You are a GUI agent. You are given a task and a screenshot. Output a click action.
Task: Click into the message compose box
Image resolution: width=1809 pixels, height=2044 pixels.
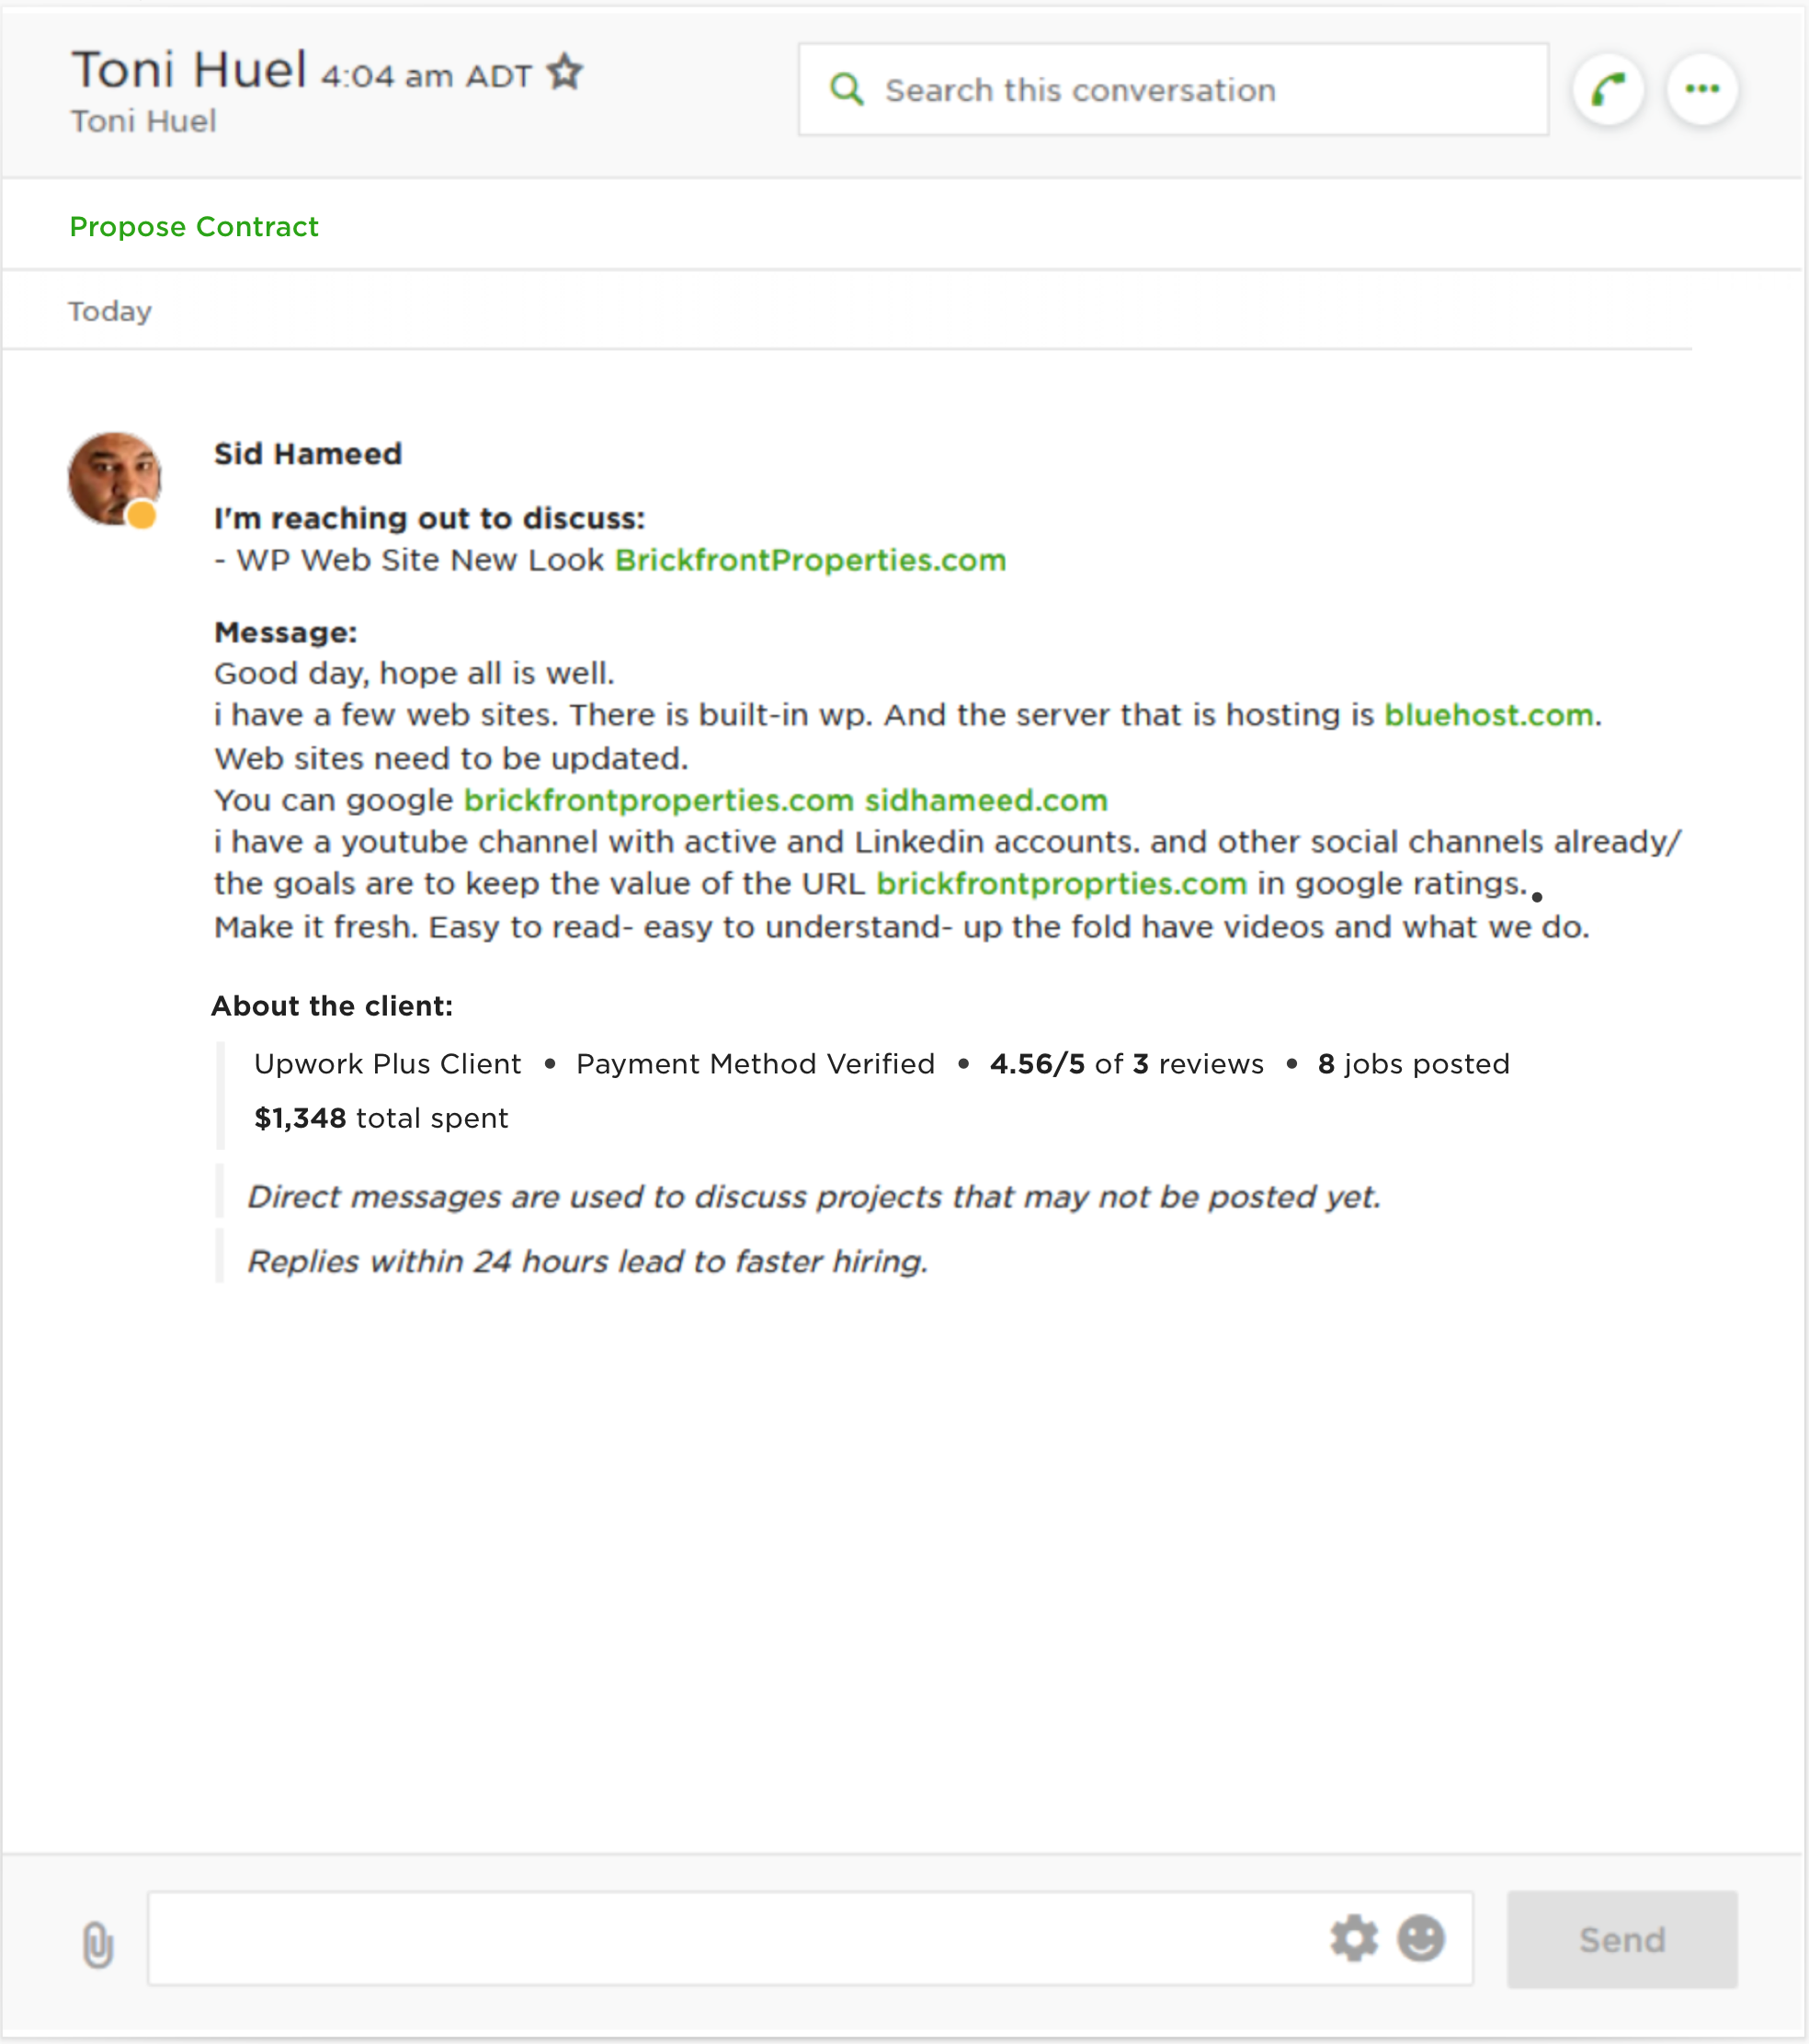(730, 1939)
